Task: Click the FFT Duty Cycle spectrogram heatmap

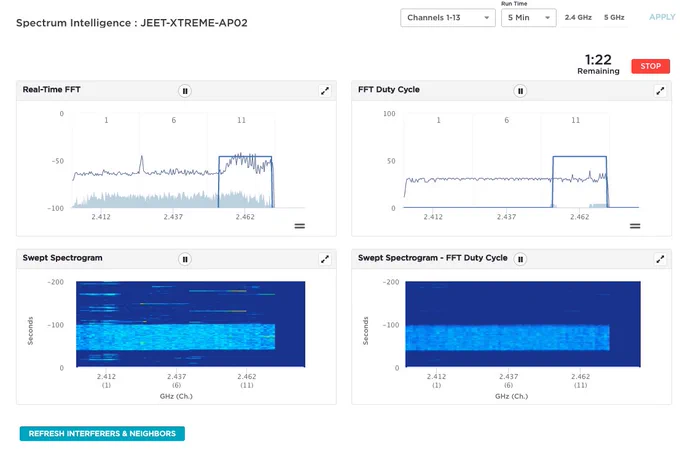Action: click(523, 324)
